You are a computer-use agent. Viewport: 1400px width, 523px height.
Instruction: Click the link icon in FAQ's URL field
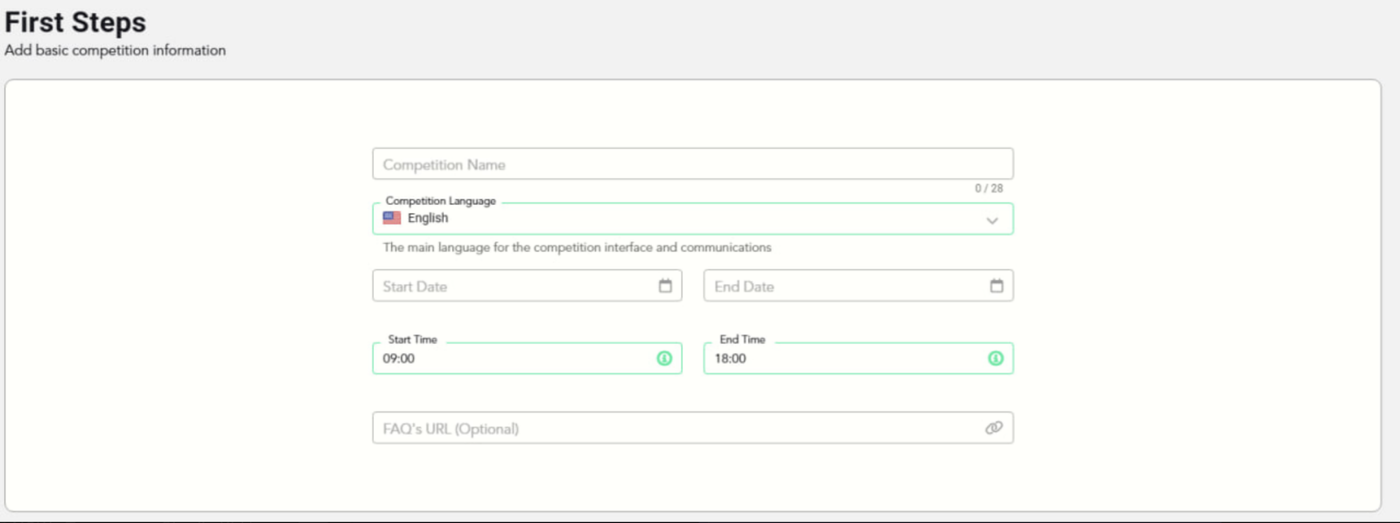pyautogui.click(x=993, y=428)
